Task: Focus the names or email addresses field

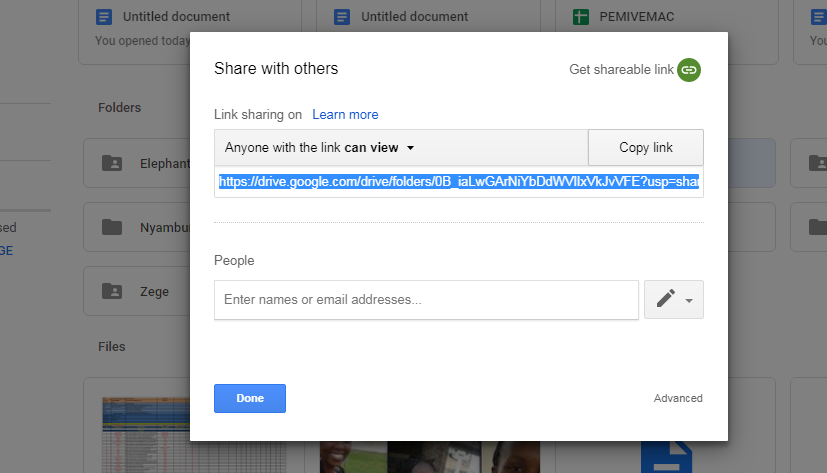Action: pyautogui.click(x=426, y=299)
